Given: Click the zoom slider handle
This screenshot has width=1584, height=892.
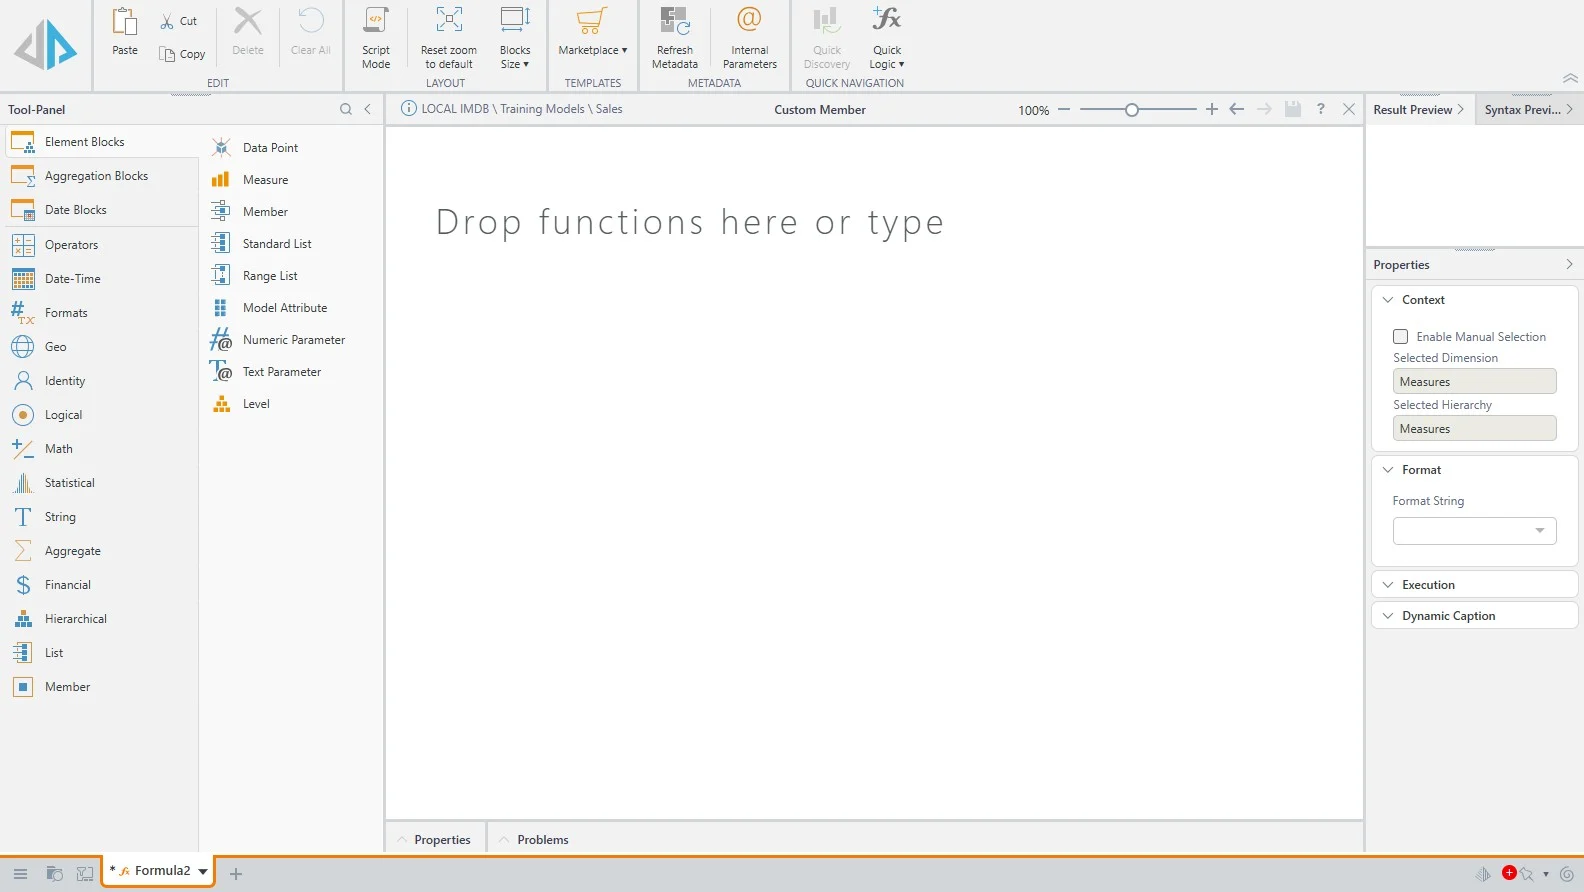Looking at the screenshot, I should (x=1132, y=110).
